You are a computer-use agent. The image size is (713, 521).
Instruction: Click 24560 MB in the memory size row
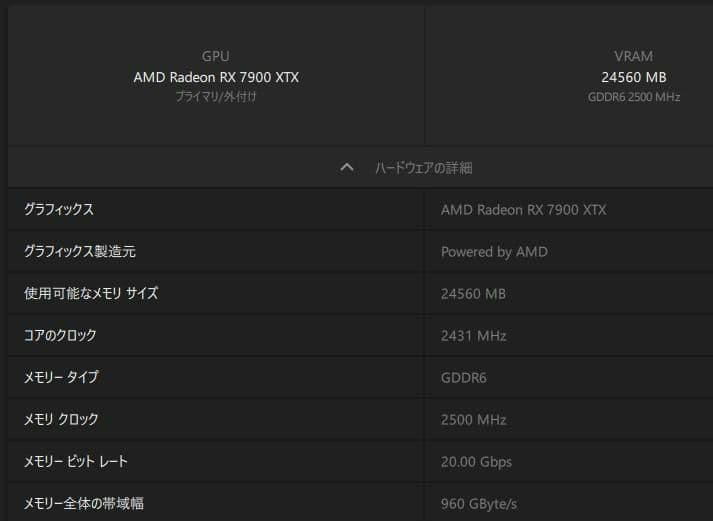click(473, 294)
